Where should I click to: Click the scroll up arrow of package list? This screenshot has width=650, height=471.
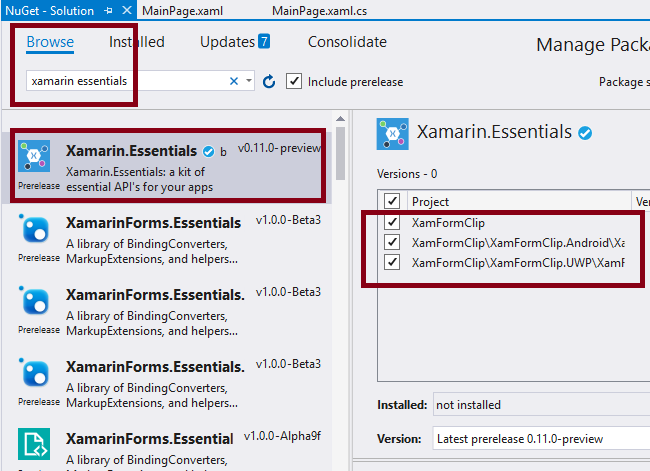(340, 119)
